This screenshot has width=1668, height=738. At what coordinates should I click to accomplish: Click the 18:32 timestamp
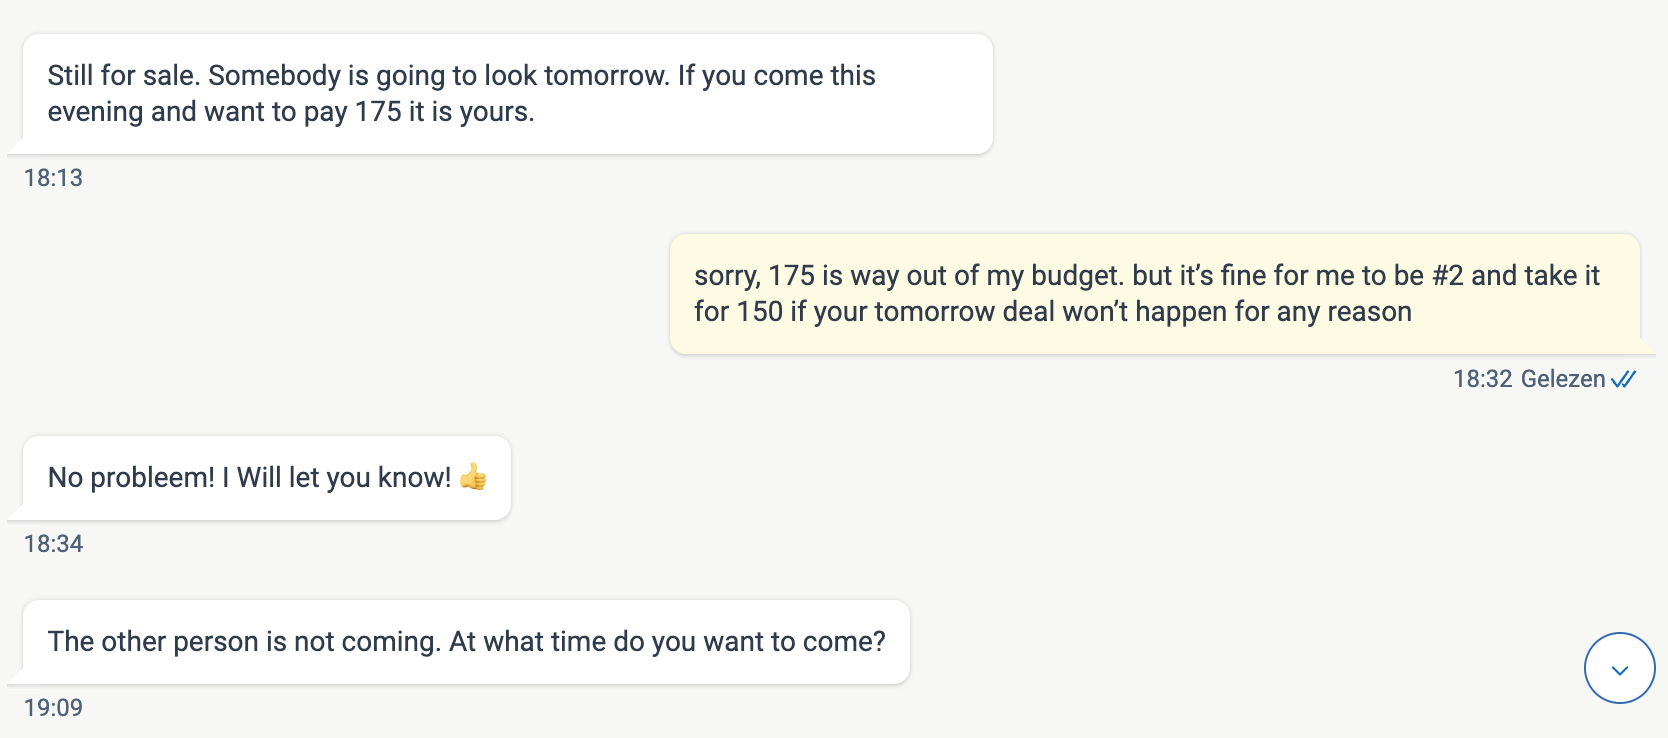click(1482, 379)
